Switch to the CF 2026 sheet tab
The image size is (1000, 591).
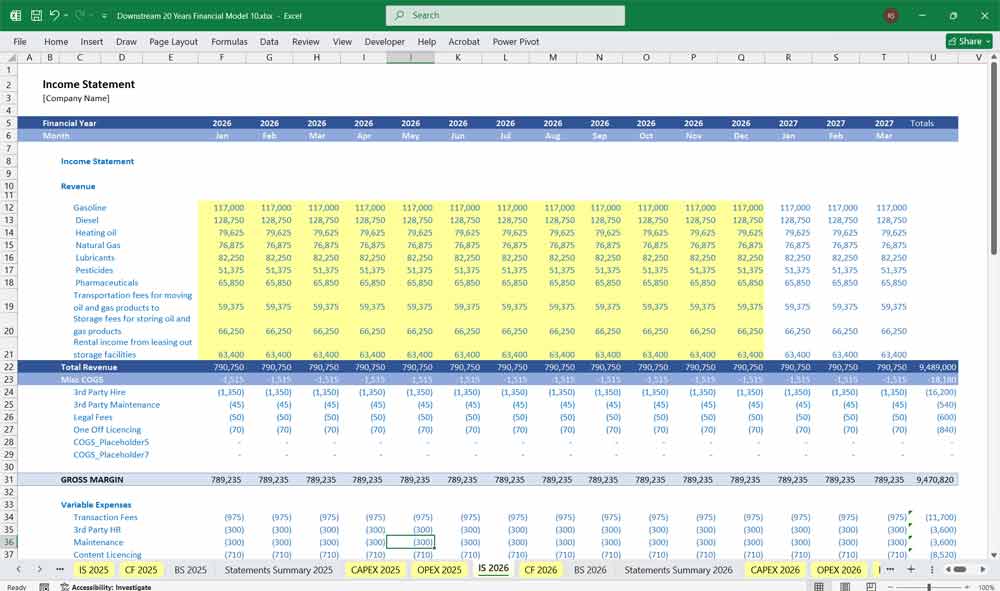click(x=540, y=569)
